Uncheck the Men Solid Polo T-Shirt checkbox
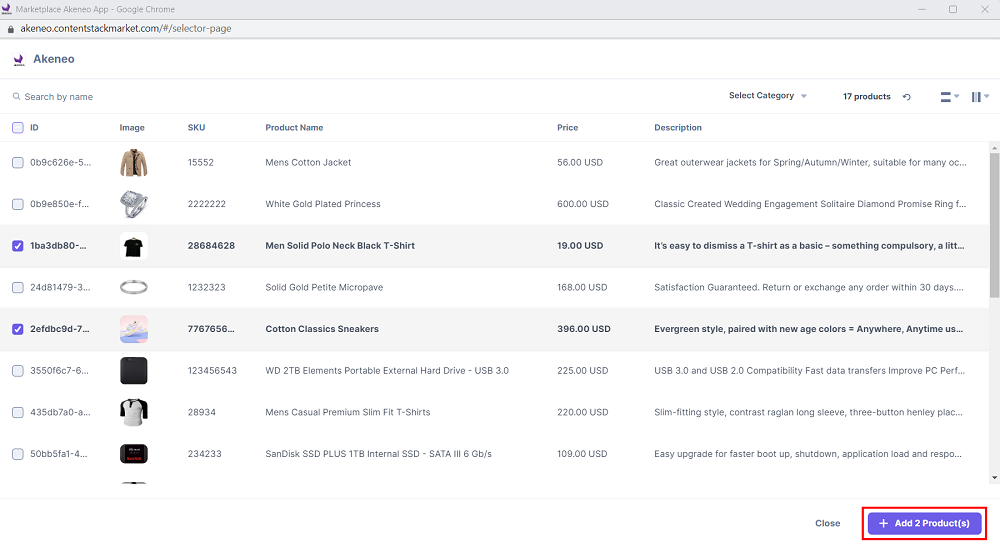The width and height of the screenshot is (1000, 558). point(18,246)
